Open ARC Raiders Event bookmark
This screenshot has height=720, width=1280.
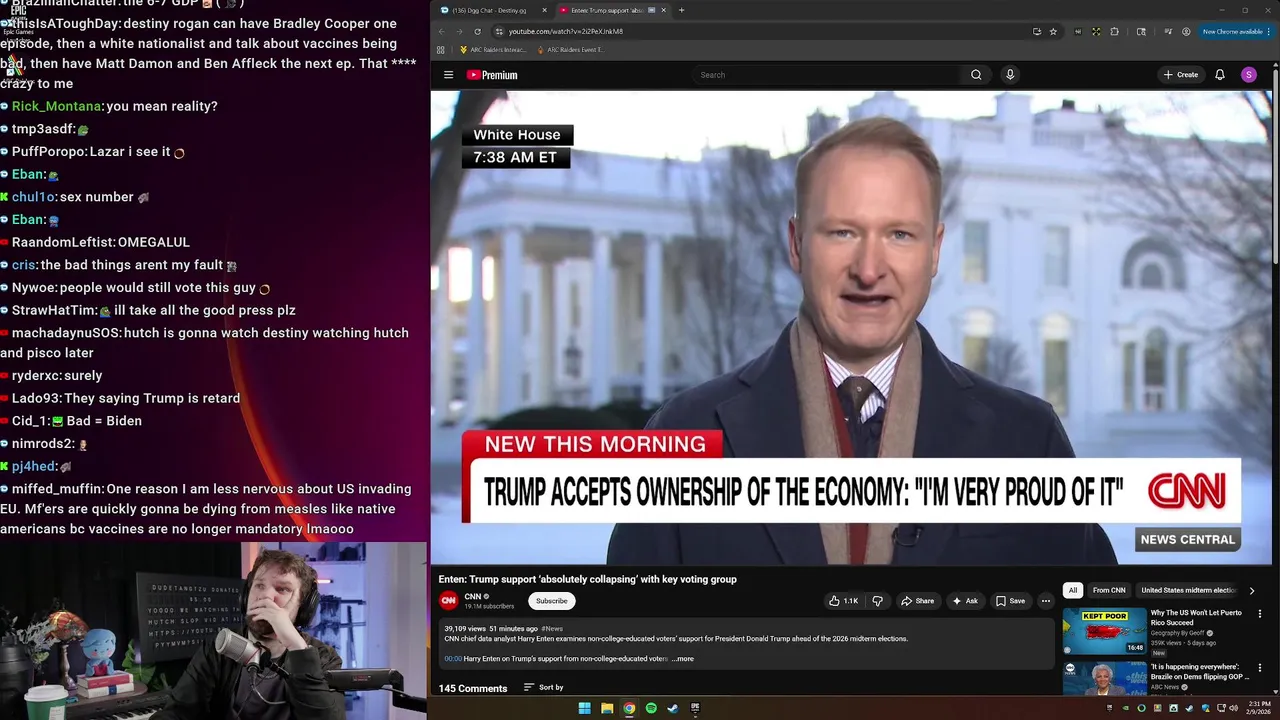pos(570,49)
